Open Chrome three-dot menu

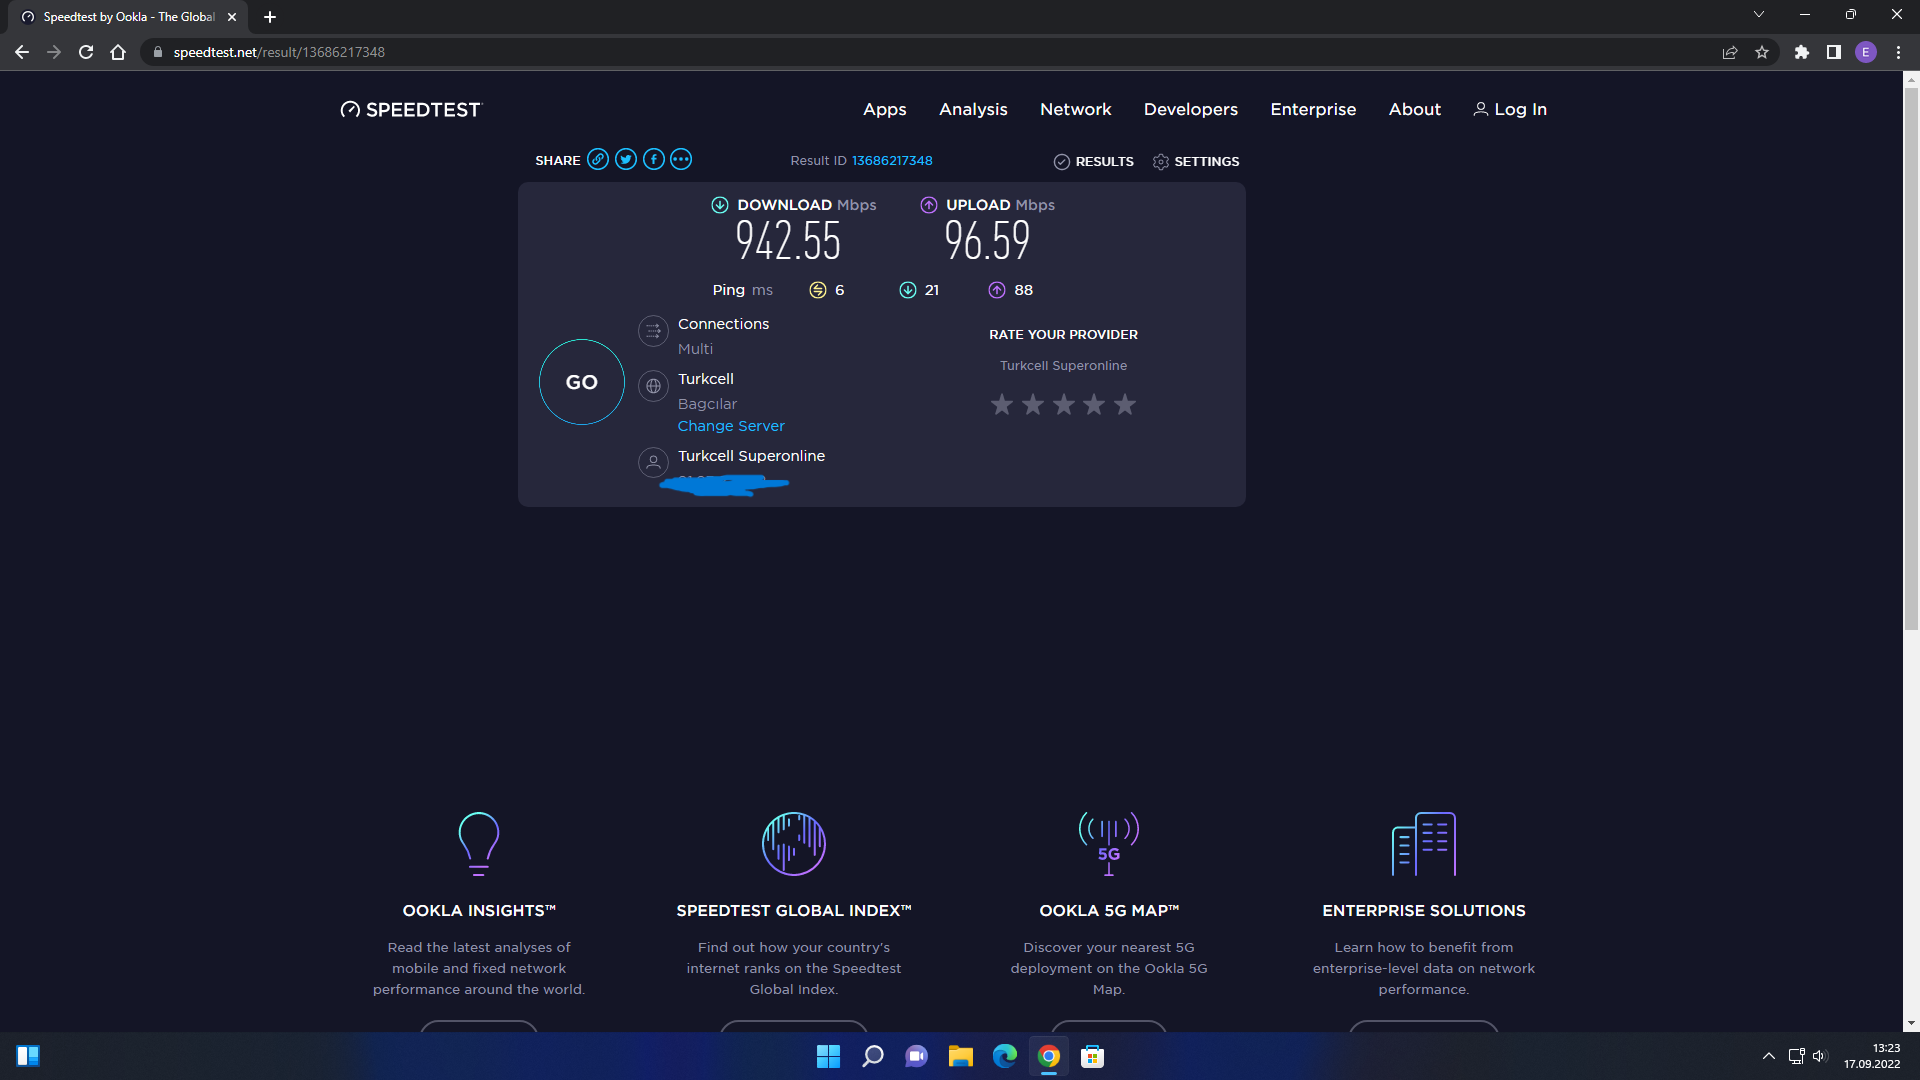tap(1898, 52)
